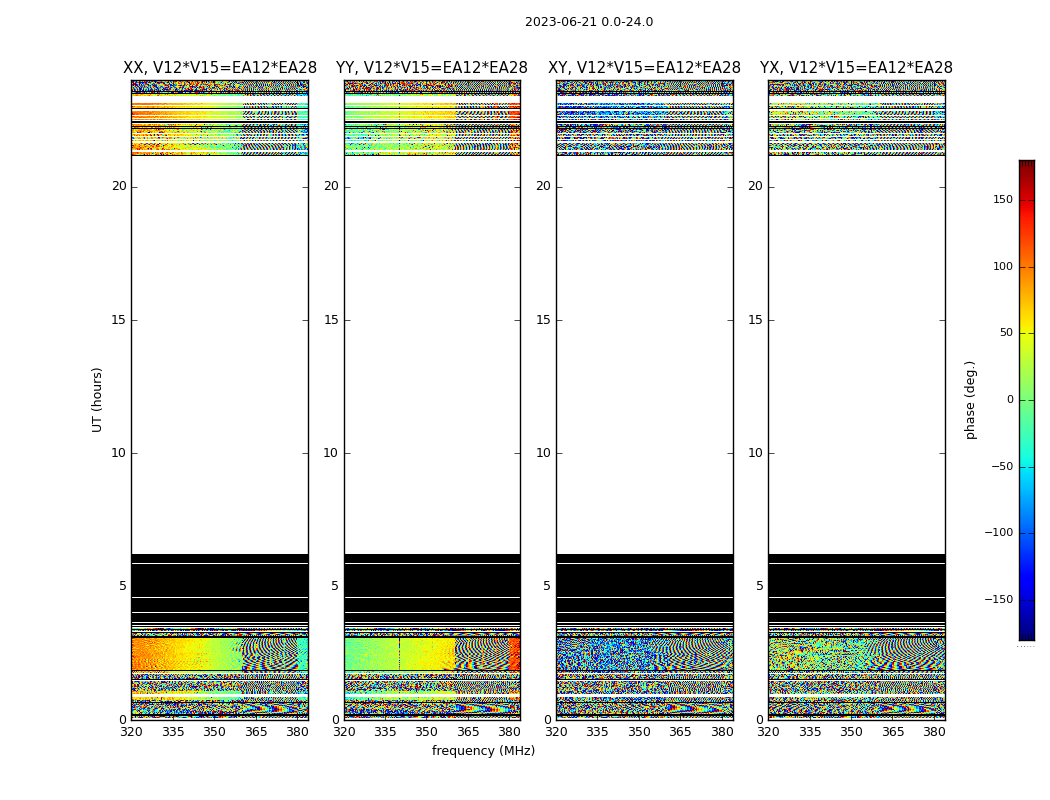Click the colorbar tick label −50
Image resolution: width=1050 pixels, height=800 pixels.
click(x=1002, y=466)
